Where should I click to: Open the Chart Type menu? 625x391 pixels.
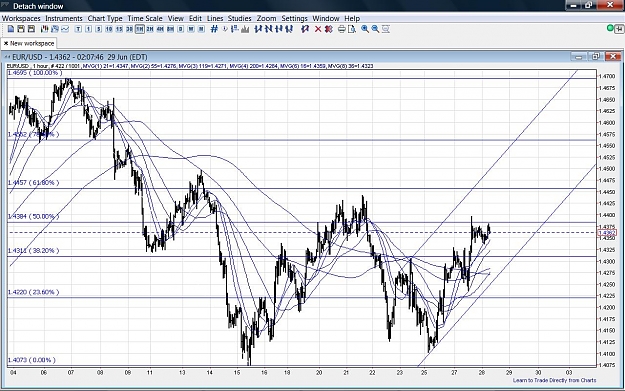(x=105, y=18)
